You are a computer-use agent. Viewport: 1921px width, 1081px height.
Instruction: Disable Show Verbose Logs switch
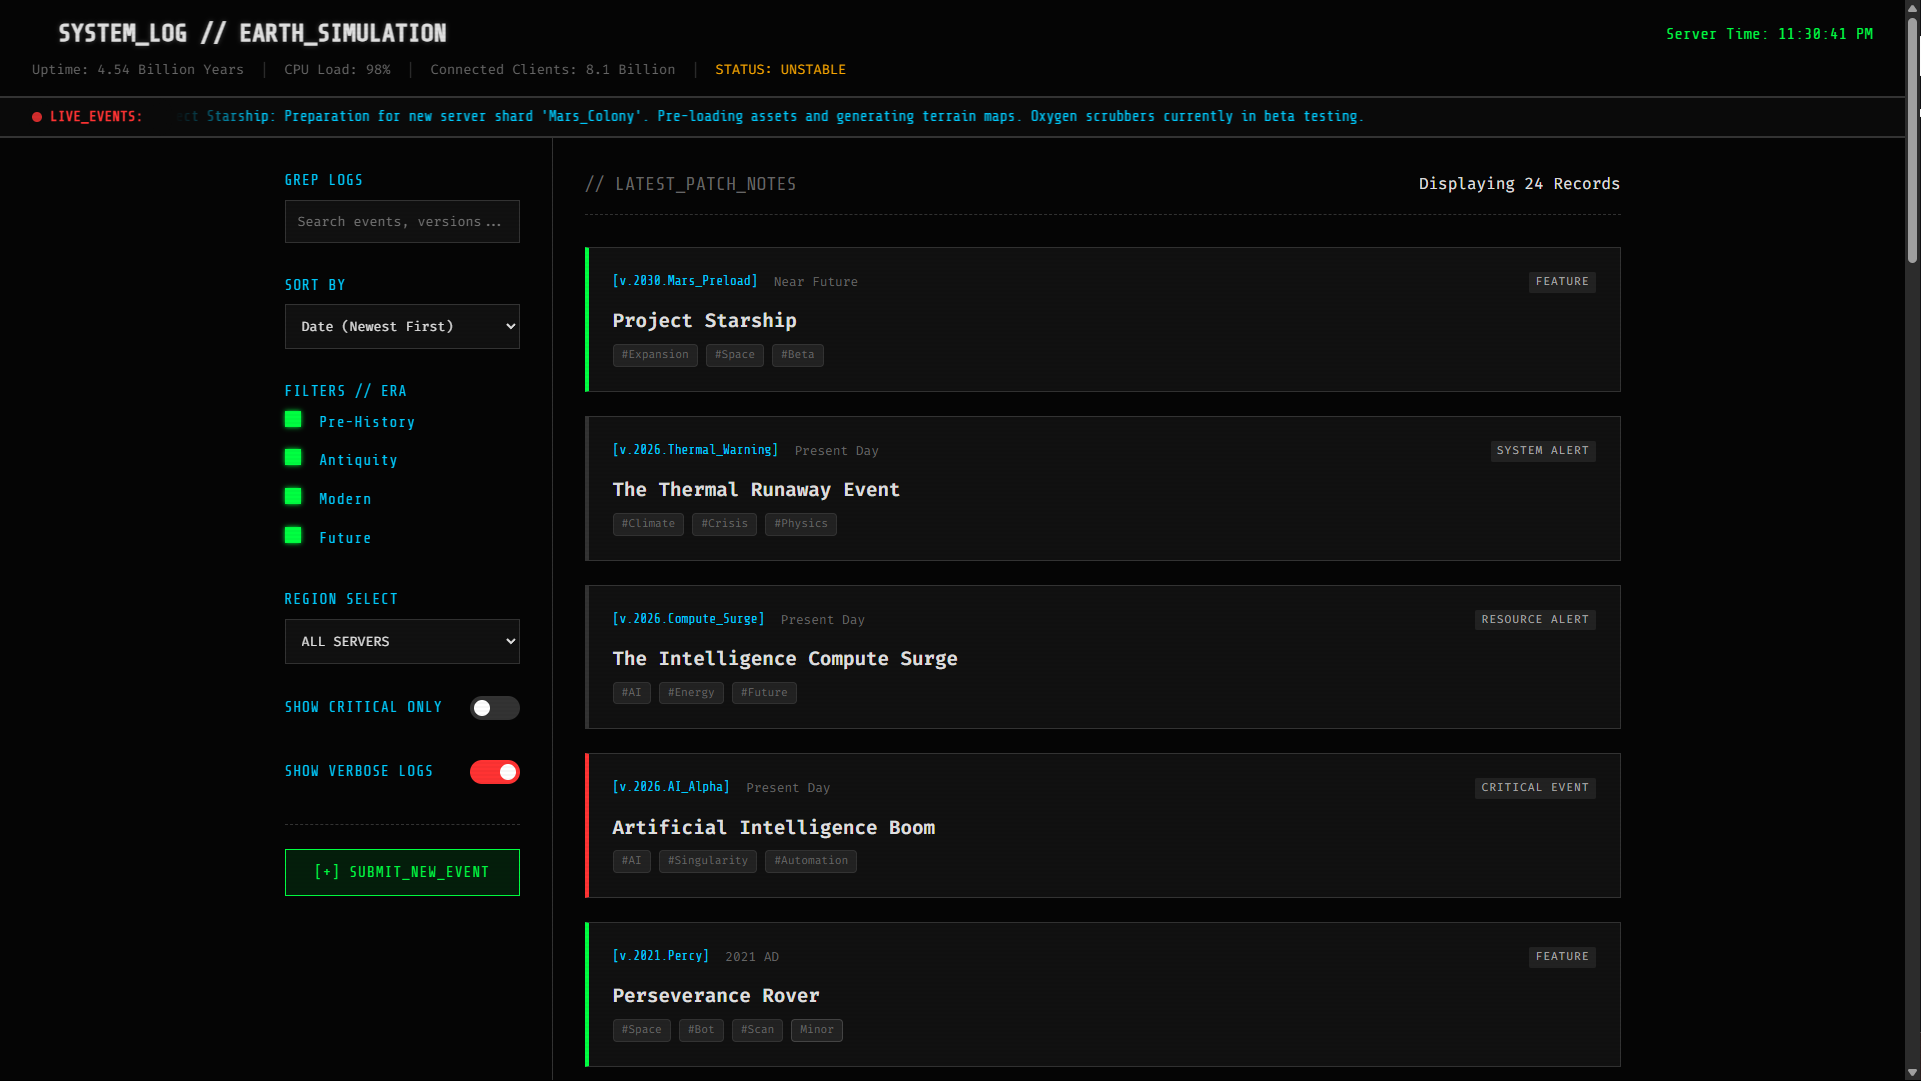point(494,772)
